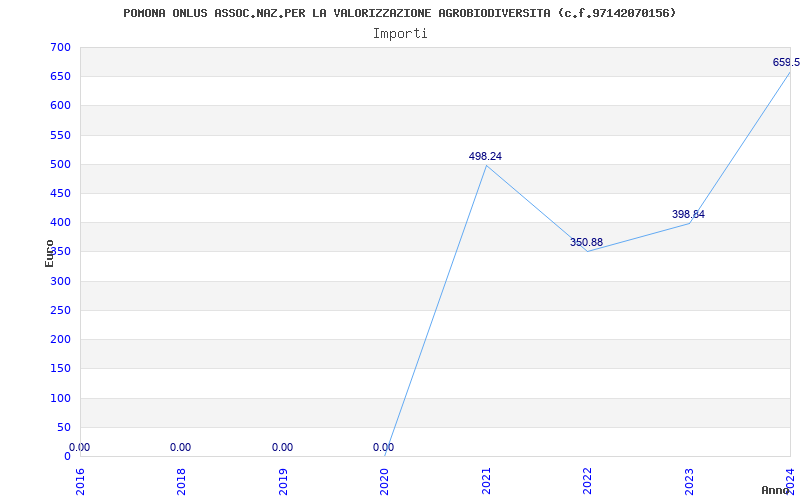This screenshot has height=500, width=800.
Task: Click the 600 y-axis tick label
Action: (x=61, y=106)
